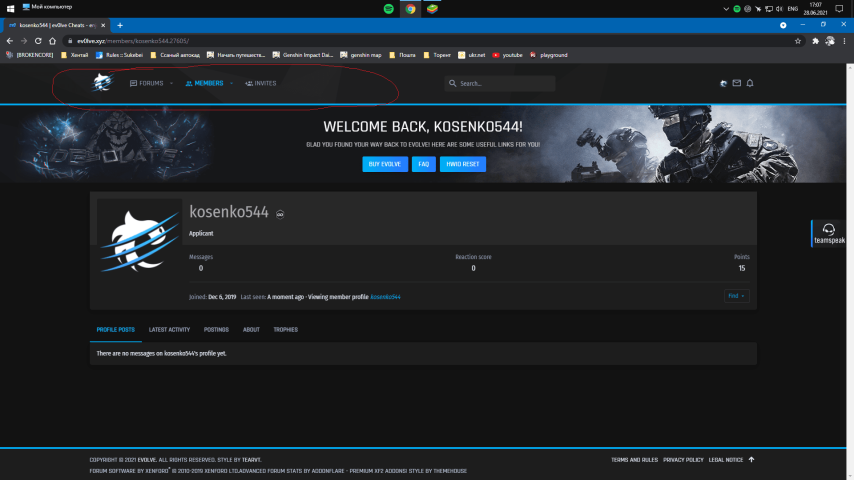Screen dimensions: 854x480
Task: Click the Evolve site logo in the nav bar
Action: pyautogui.click(x=102, y=82)
